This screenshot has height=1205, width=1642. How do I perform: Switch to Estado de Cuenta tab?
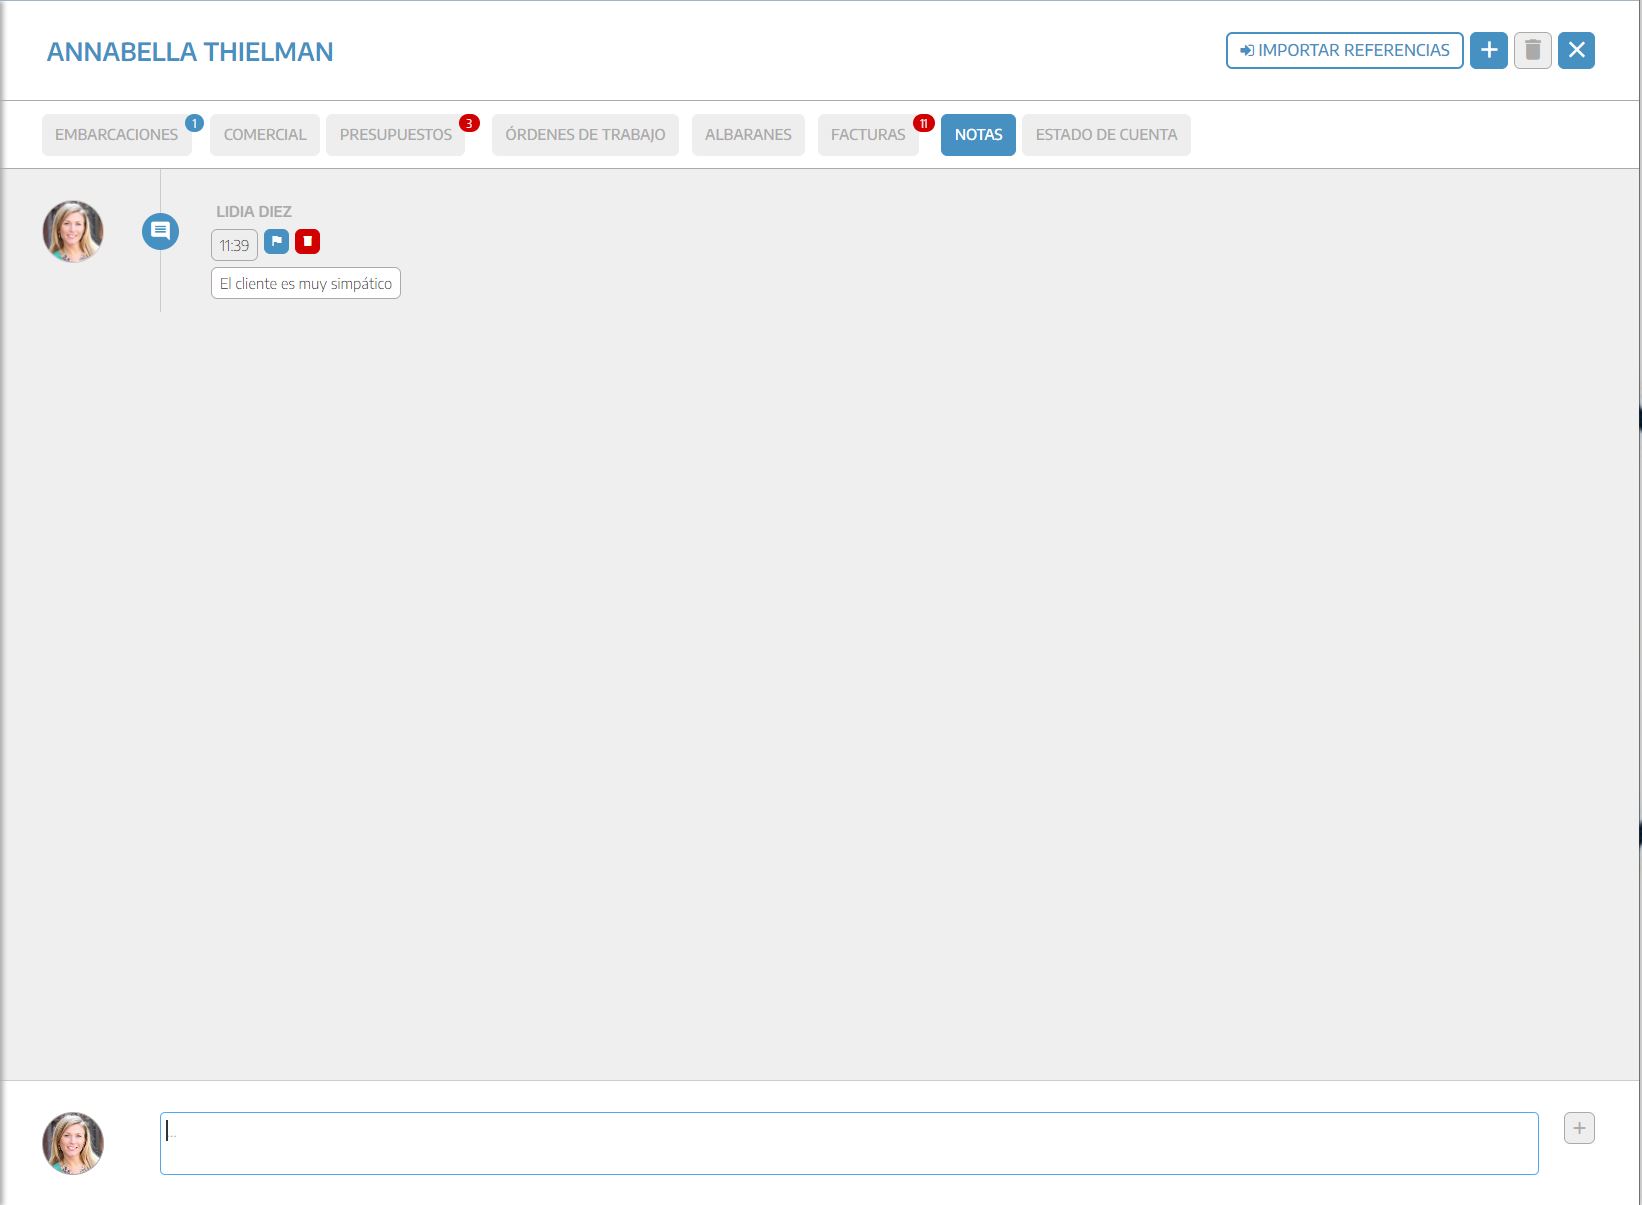(x=1106, y=135)
